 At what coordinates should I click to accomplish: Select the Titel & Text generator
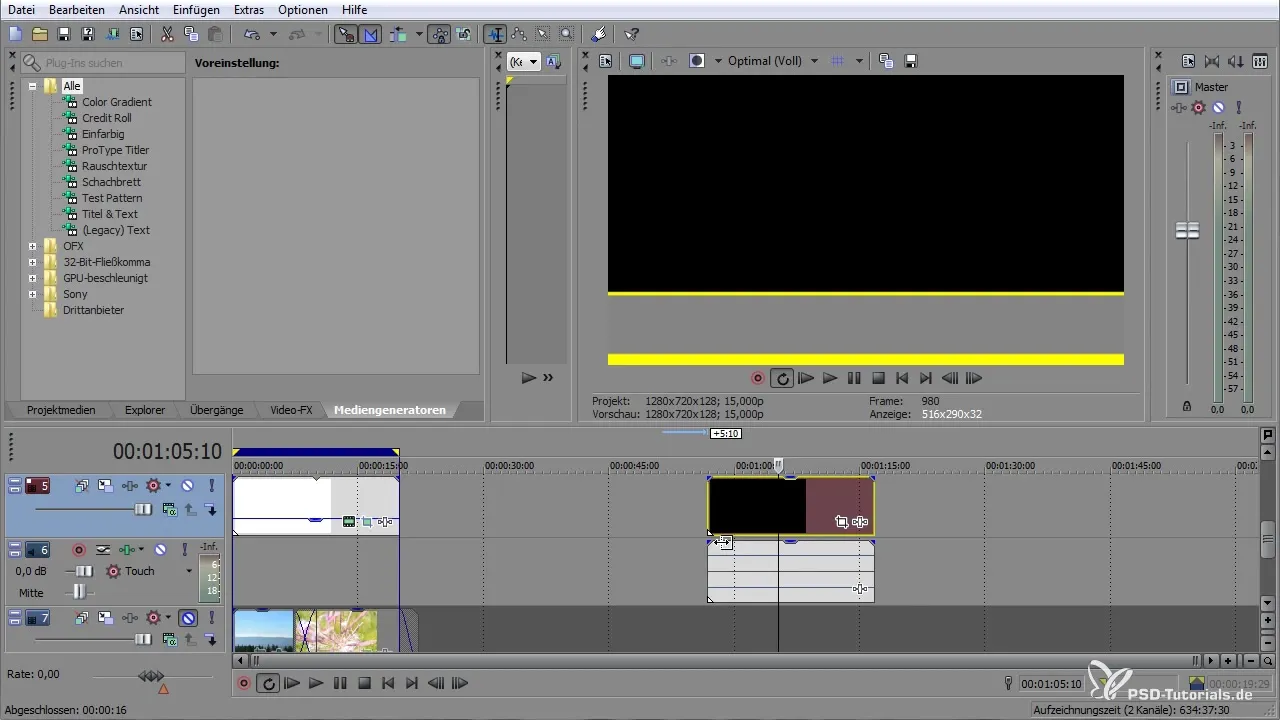click(x=110, y=214)
